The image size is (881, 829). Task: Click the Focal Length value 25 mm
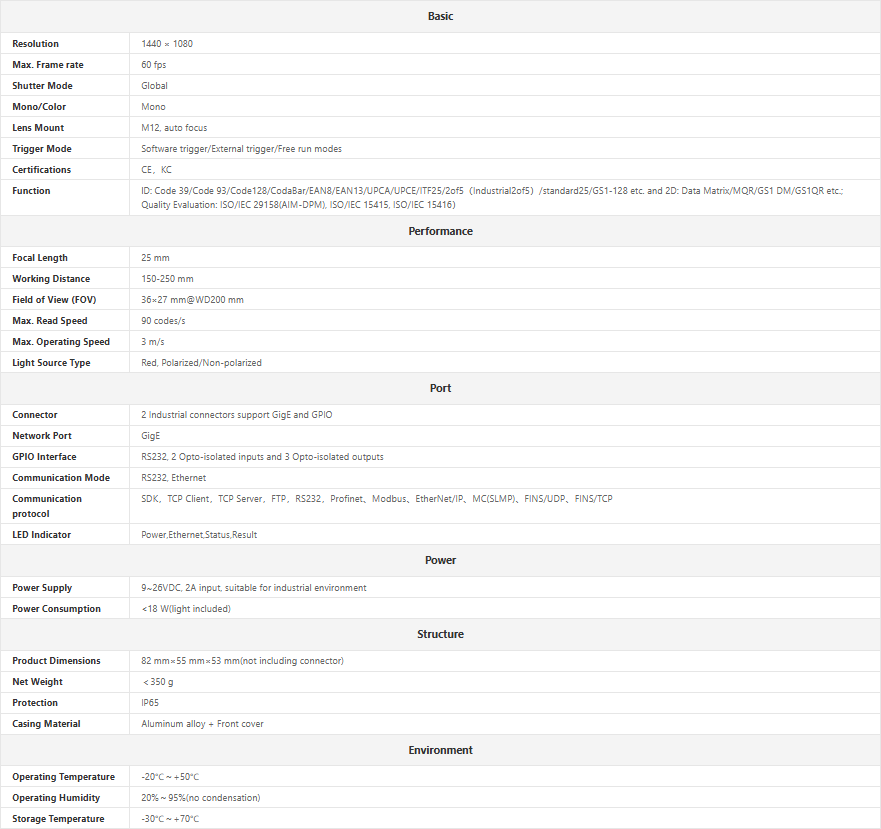point(156,258)
